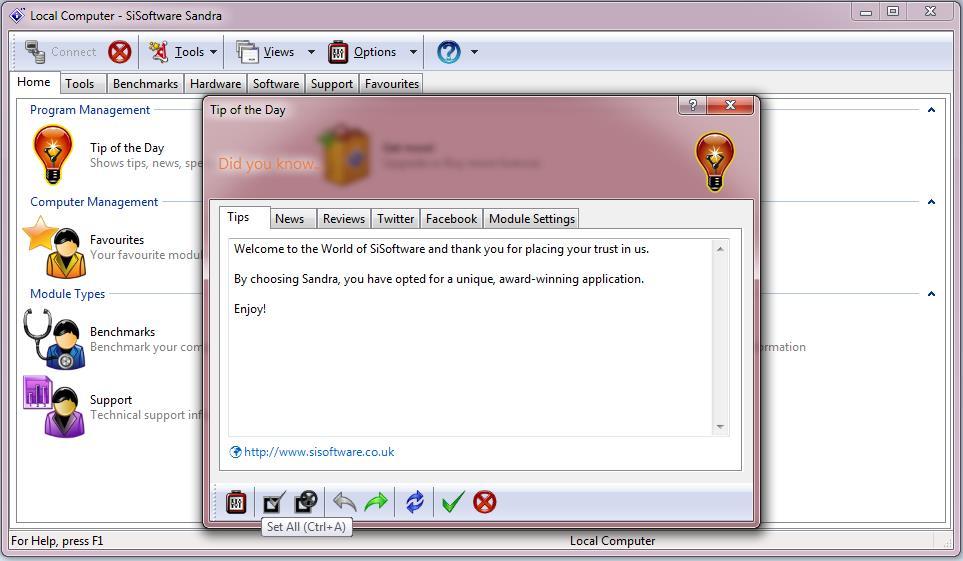Screen dimensions: 963x561
Task: Open the Tools toolbar menu
Action: coord(177,52)
